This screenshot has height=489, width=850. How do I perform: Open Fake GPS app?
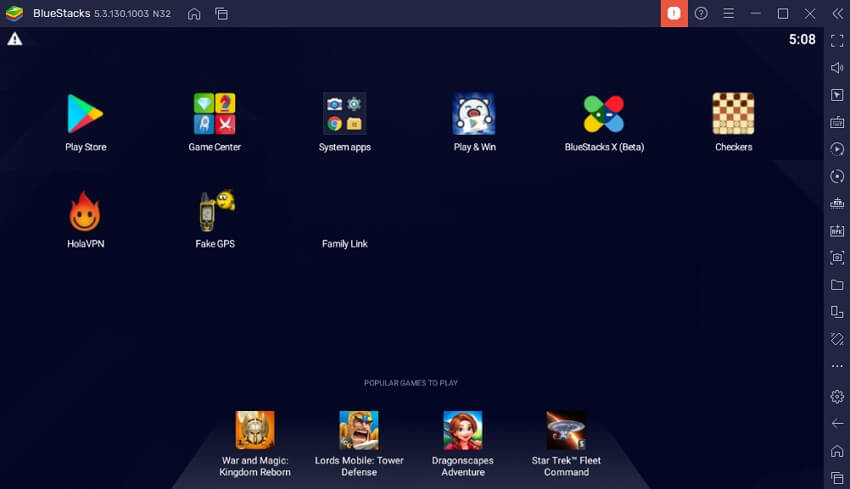point(216,211)
